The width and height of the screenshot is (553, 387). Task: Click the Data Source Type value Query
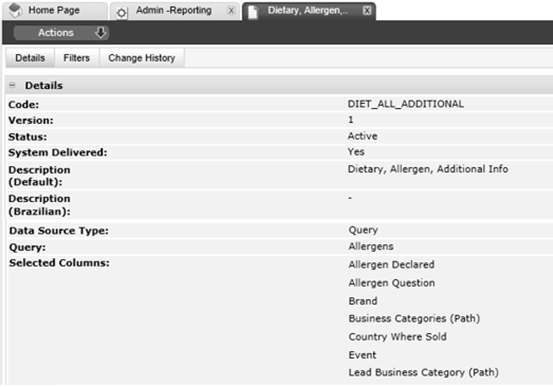(363, 230)
